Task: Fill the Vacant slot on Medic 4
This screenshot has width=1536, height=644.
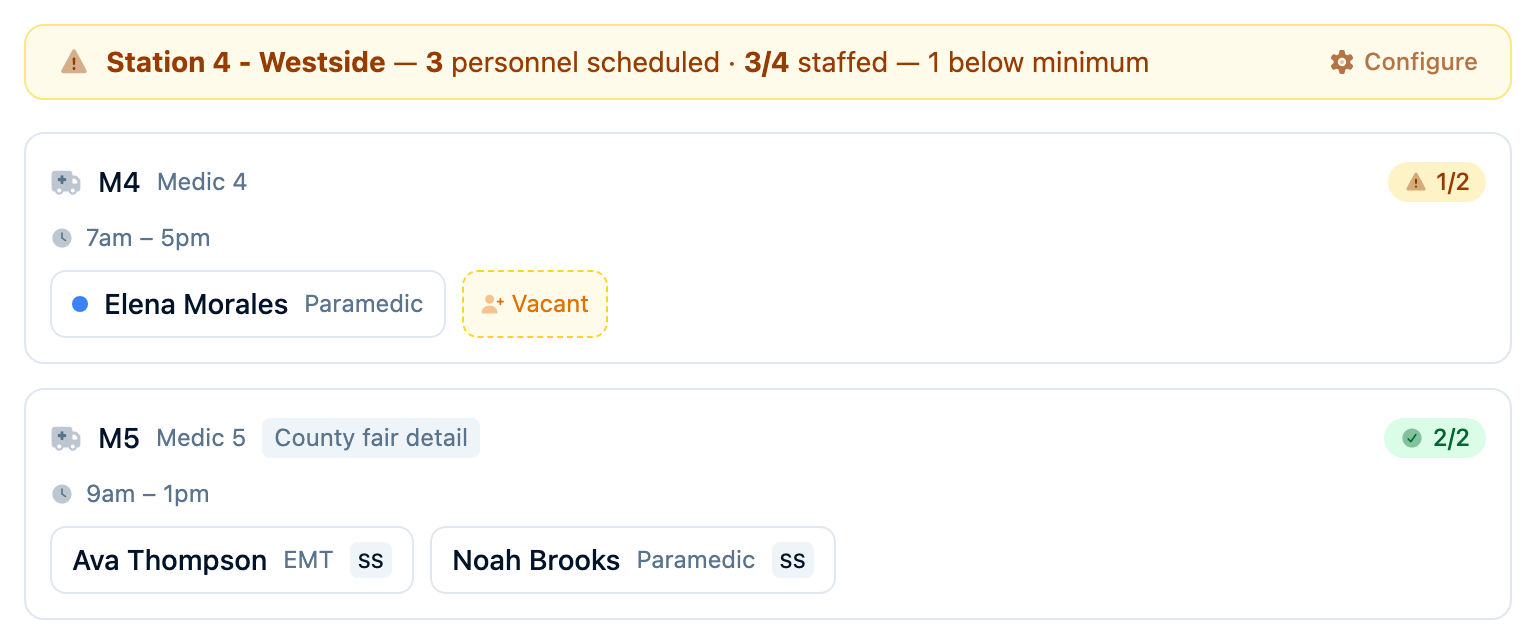Action: (535, 304)
